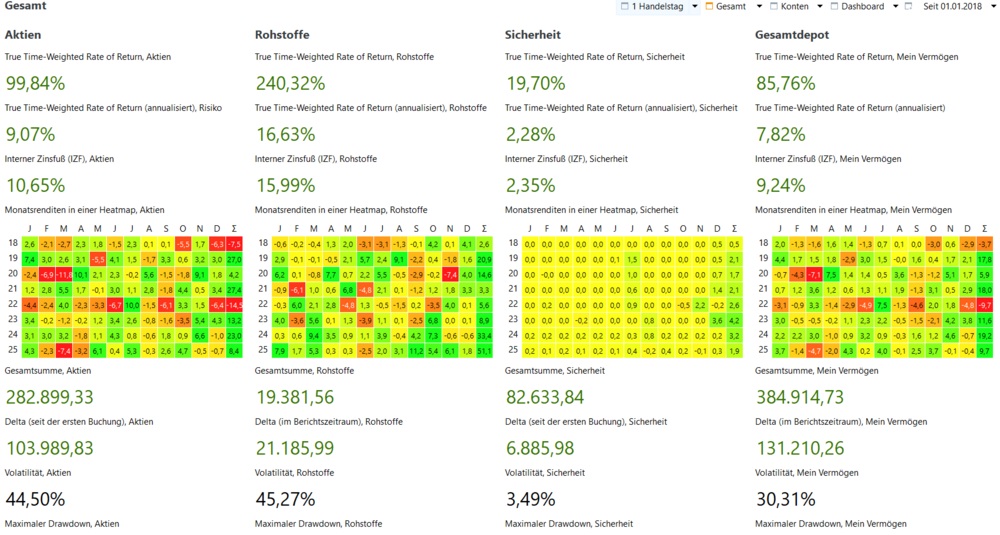Click the Dashboard view icon

click(834, 6)
